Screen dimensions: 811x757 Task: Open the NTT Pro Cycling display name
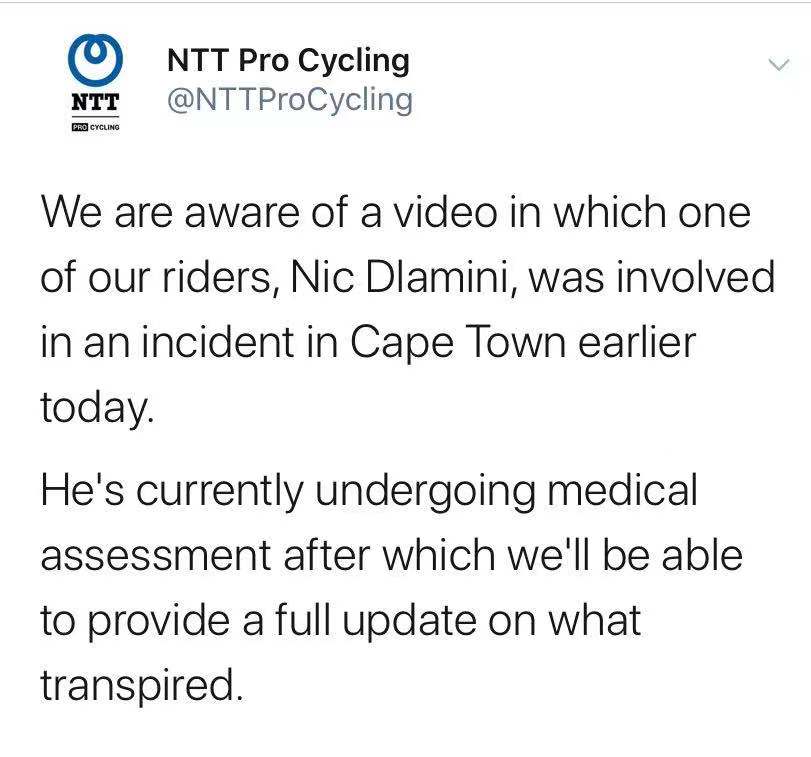click(288, 61)
